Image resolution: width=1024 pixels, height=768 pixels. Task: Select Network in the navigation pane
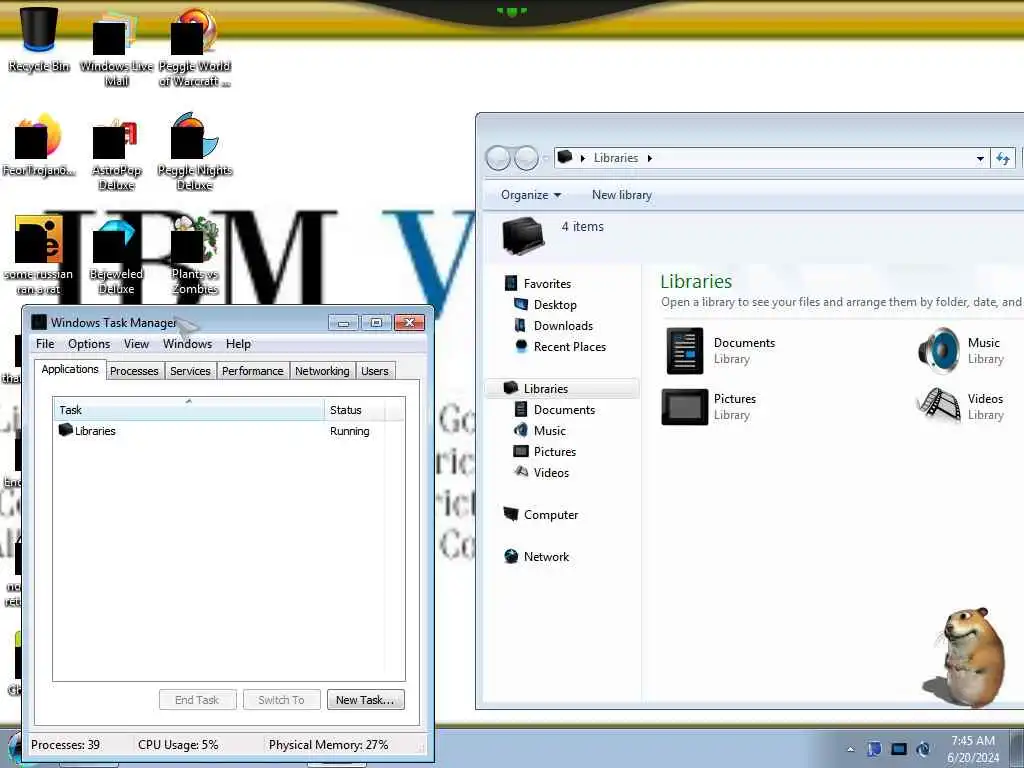point(546,556)
